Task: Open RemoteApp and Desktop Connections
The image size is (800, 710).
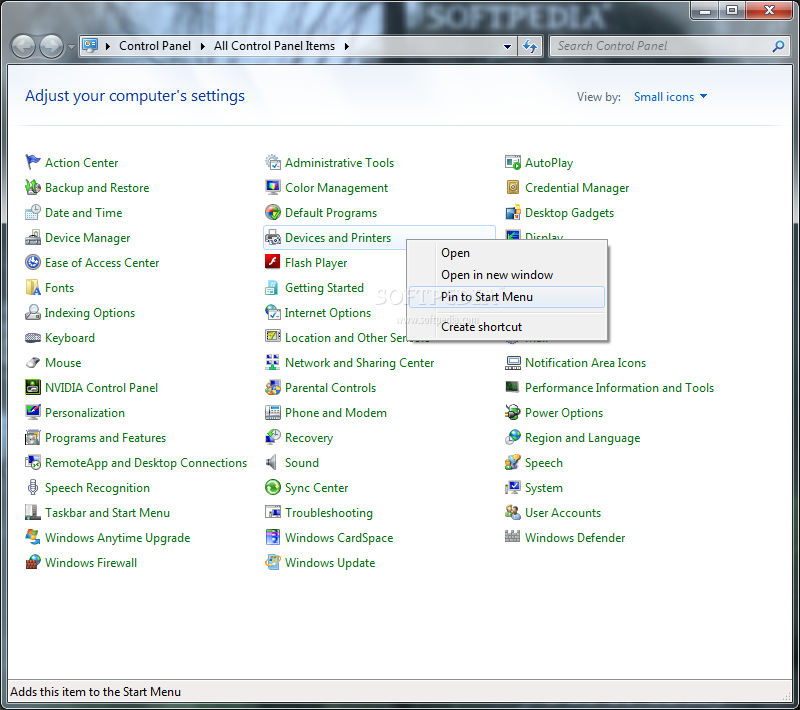Action: [146, 463]
